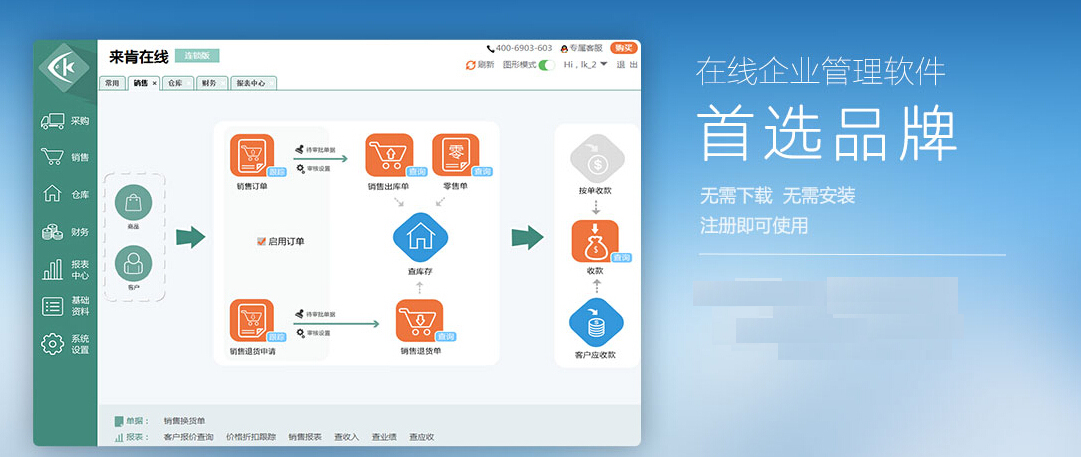Click 查询 badge on 收款
Screen dimensions: 1081x457
click(x=621, y=258)
